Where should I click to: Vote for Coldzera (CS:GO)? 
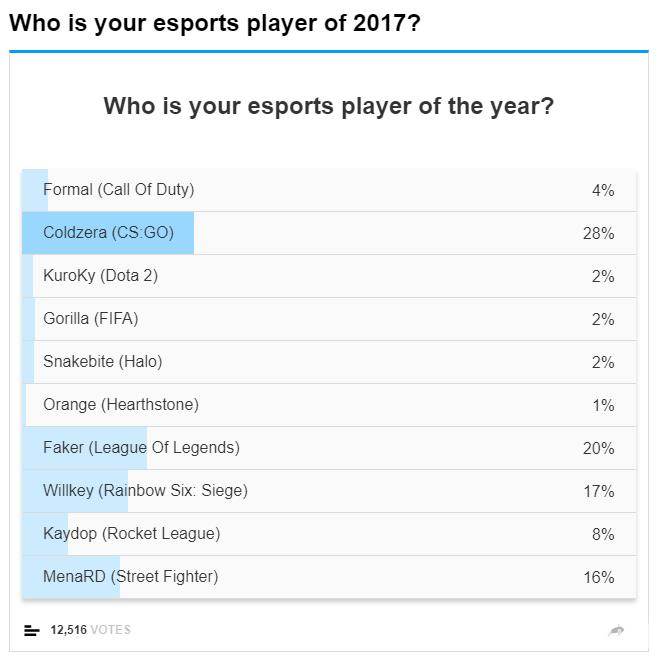tap(108, 233)
